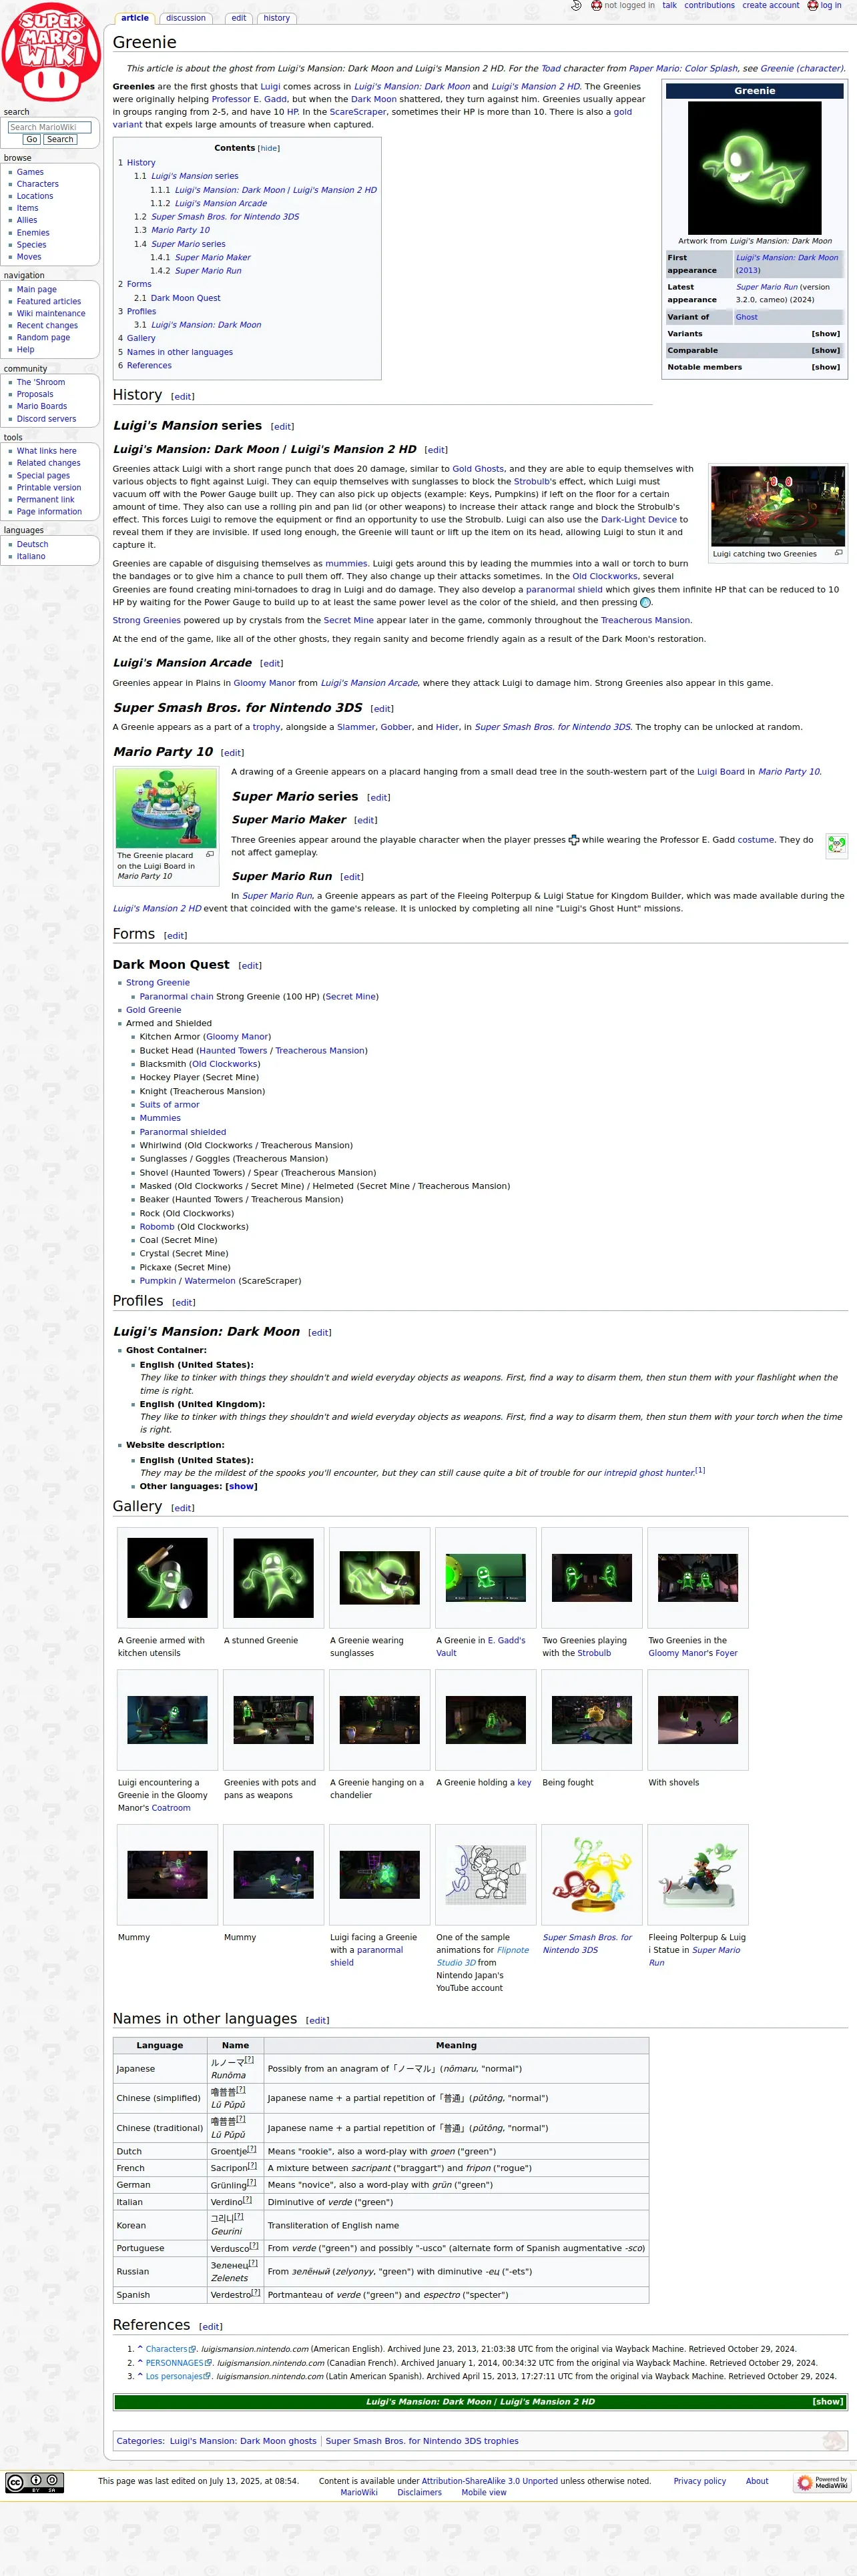The image size is (857, 2576).
Task: Follow the Professor E. Gadd link
Action: pyautogui.click(x=249, y=99)
